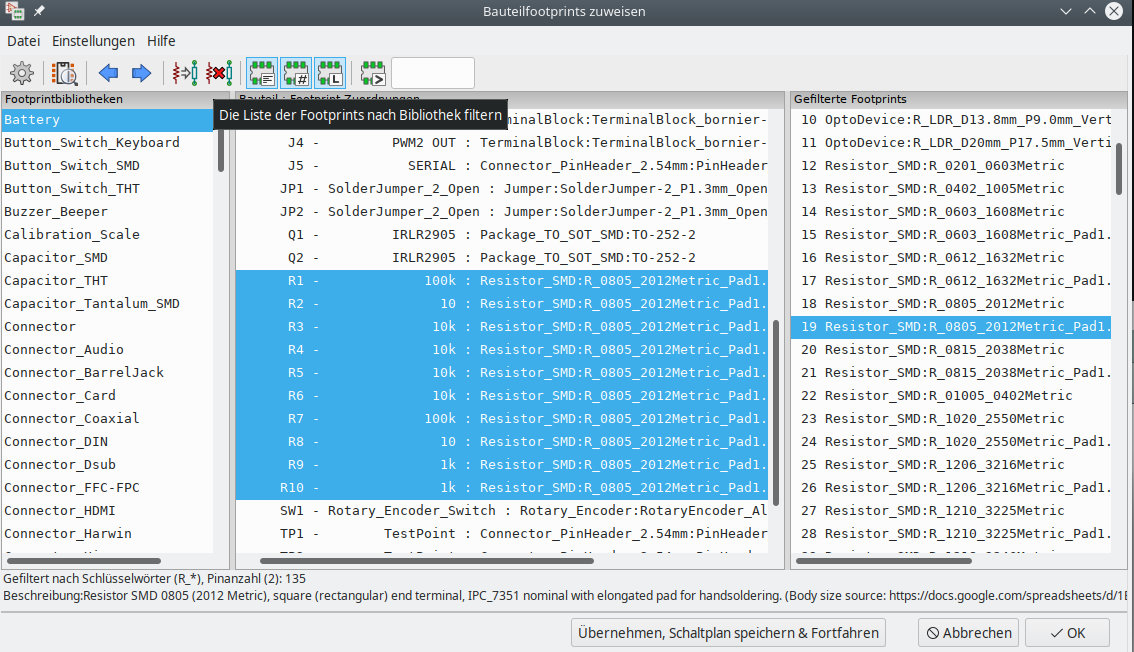Screen dimensions: 1134x652
Task: Select component TP1 TestPoint row
Action: [x=502, y=534]
